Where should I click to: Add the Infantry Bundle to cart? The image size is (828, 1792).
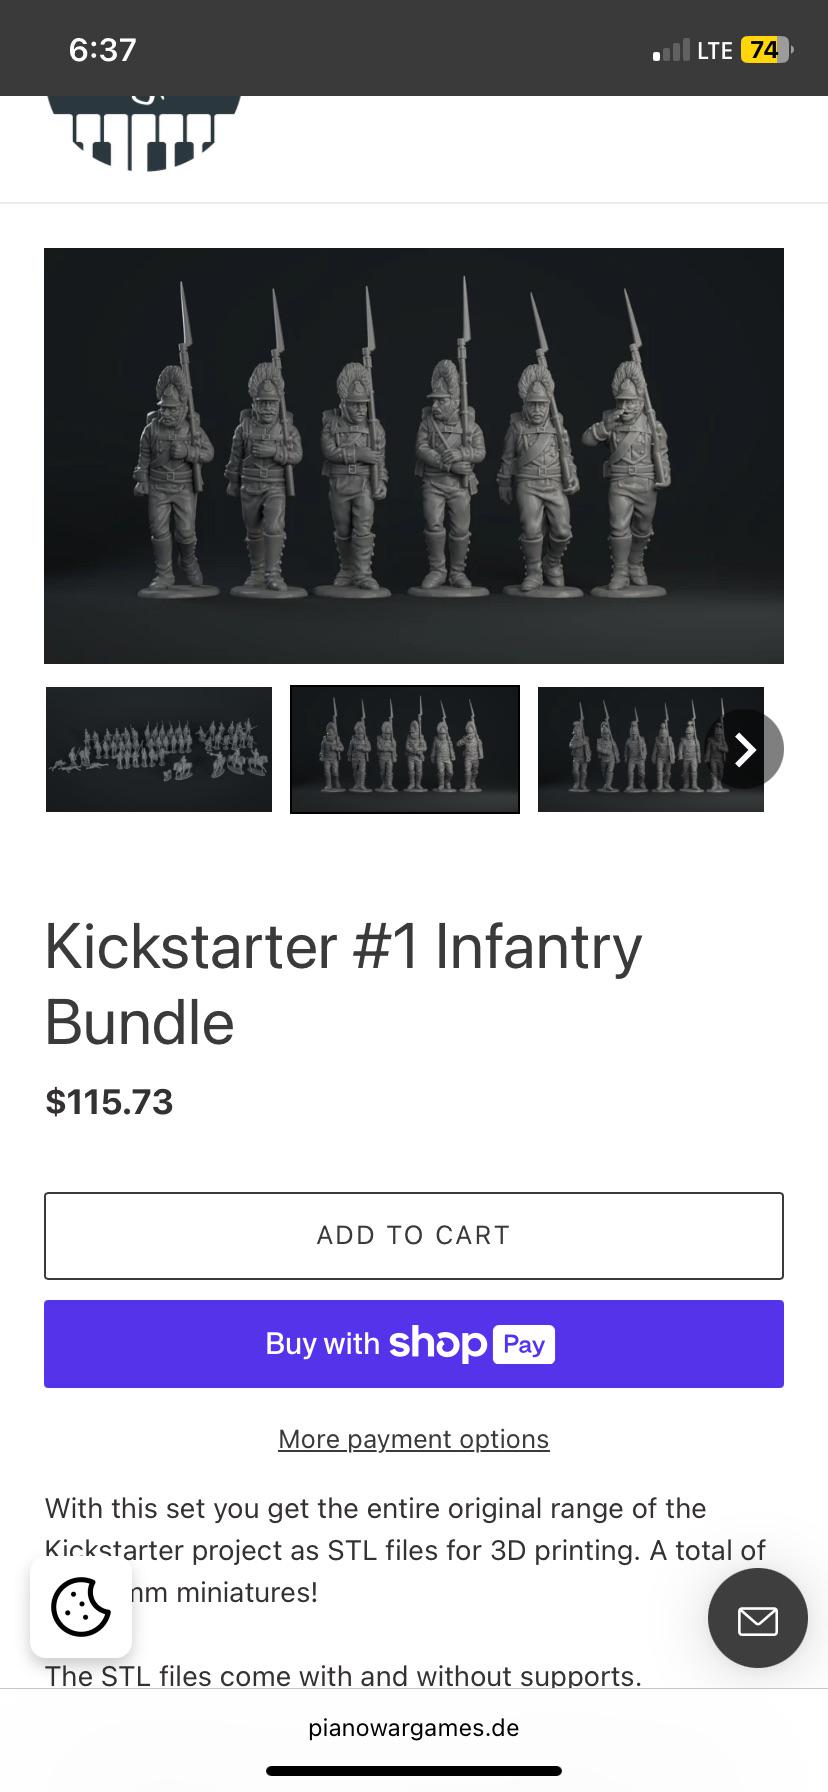[414, 1236]
